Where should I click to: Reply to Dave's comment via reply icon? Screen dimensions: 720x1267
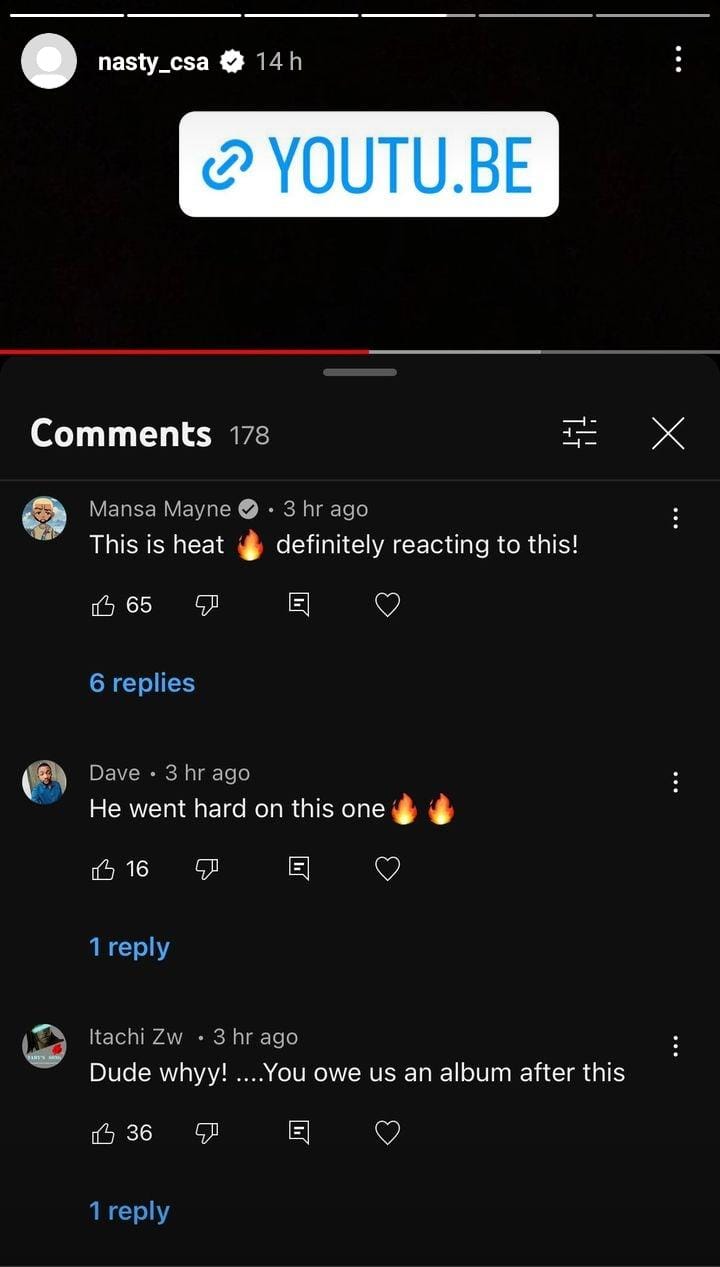coord(298,869)
